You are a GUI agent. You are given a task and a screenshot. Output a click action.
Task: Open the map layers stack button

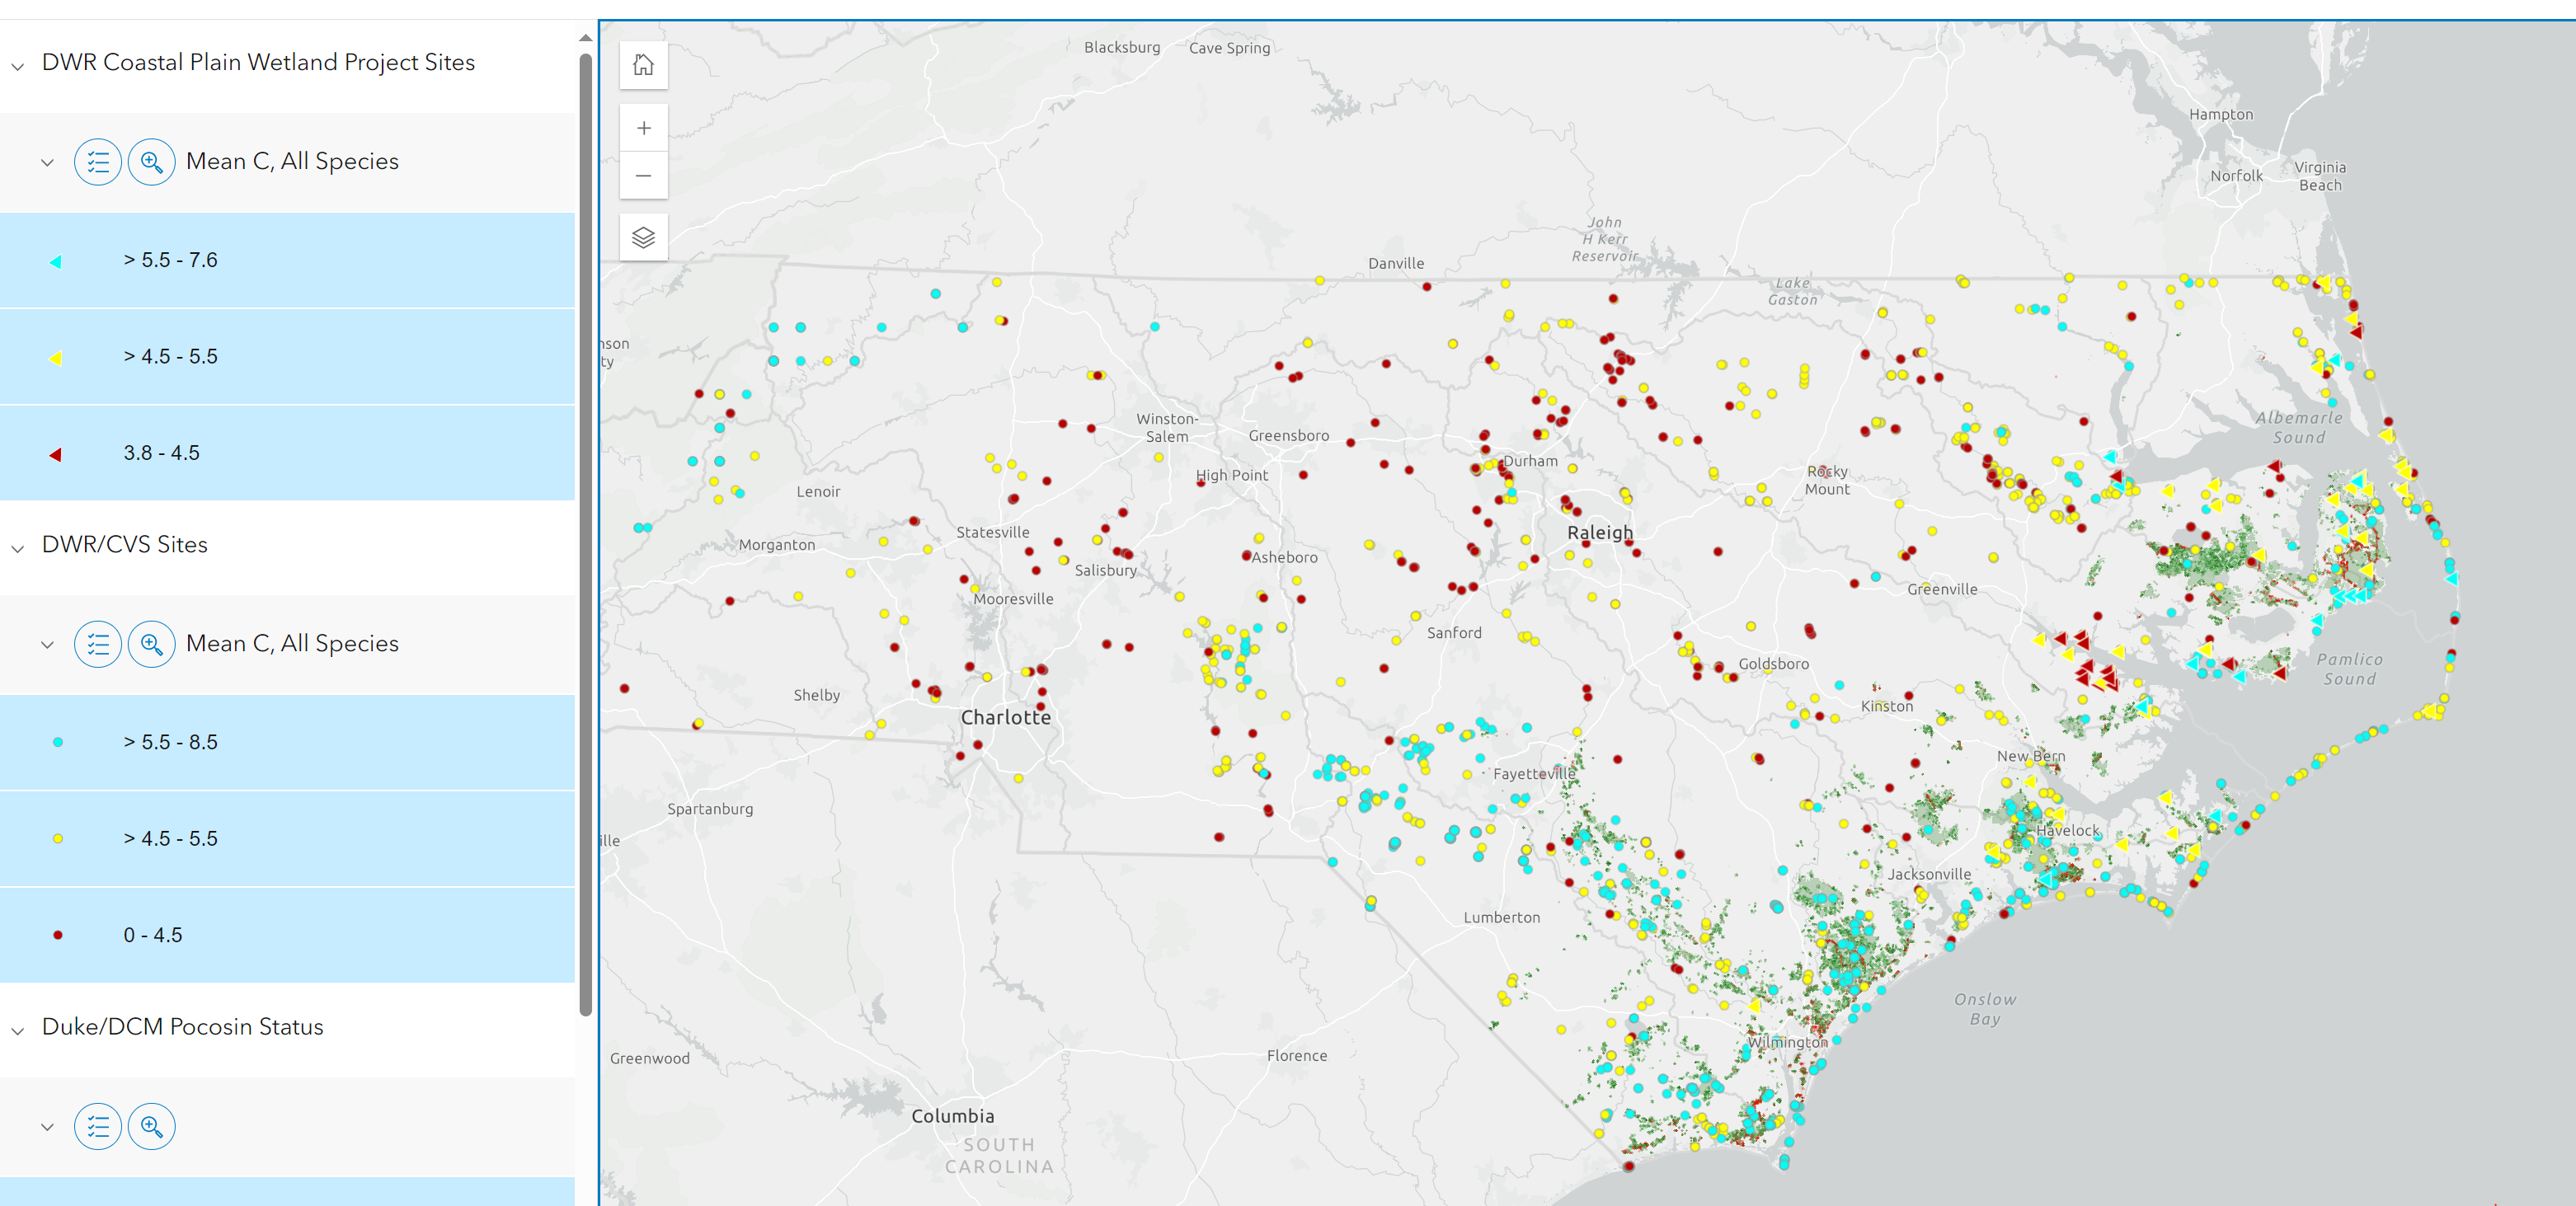click(x=643, y=237)
